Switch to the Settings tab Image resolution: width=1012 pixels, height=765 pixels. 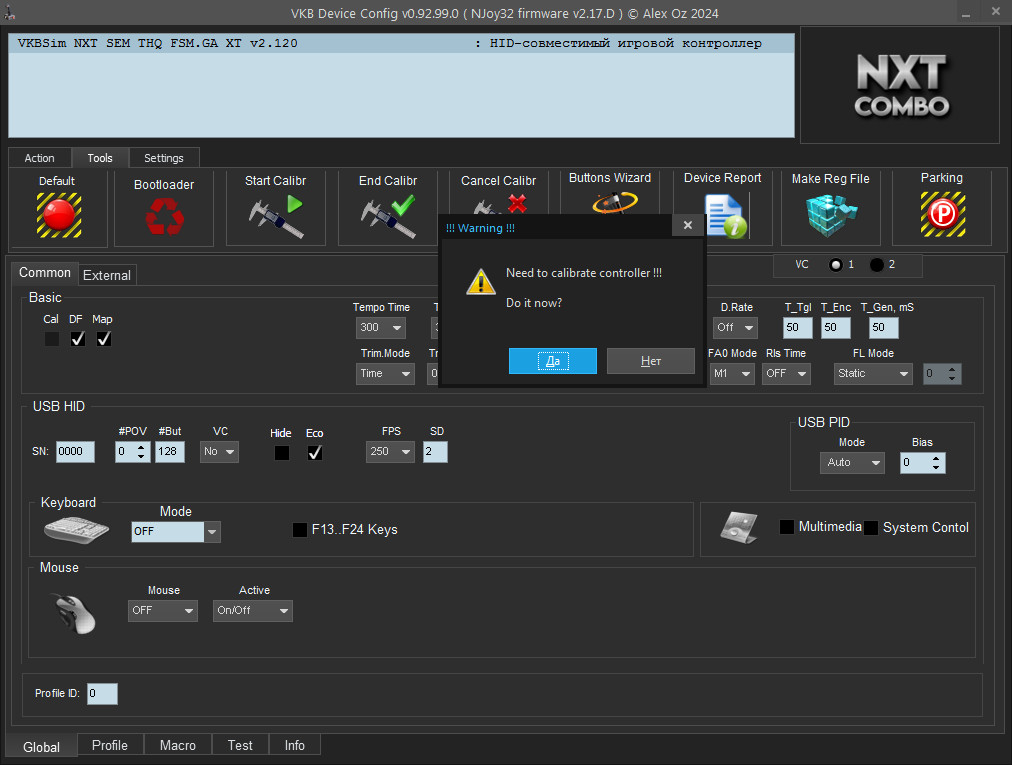[x=164, y=158]
